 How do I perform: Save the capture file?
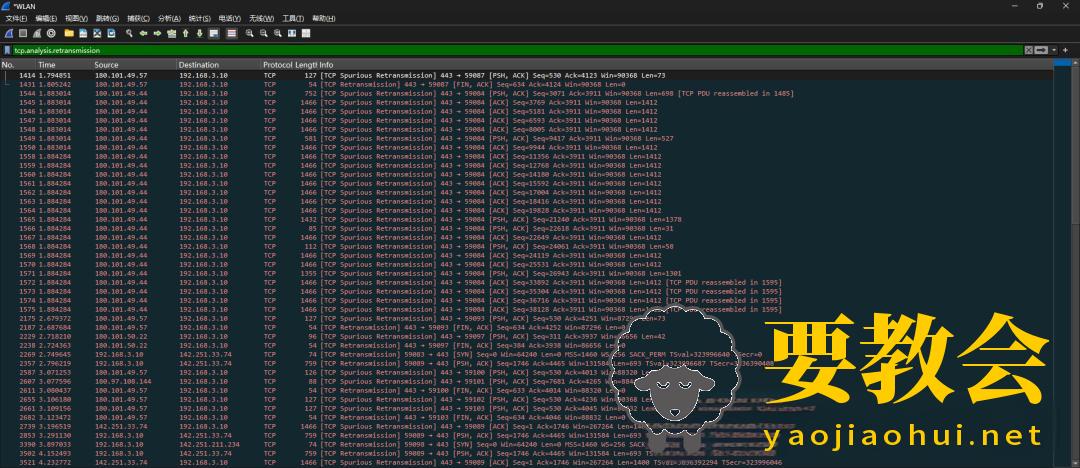pos(83,33)
